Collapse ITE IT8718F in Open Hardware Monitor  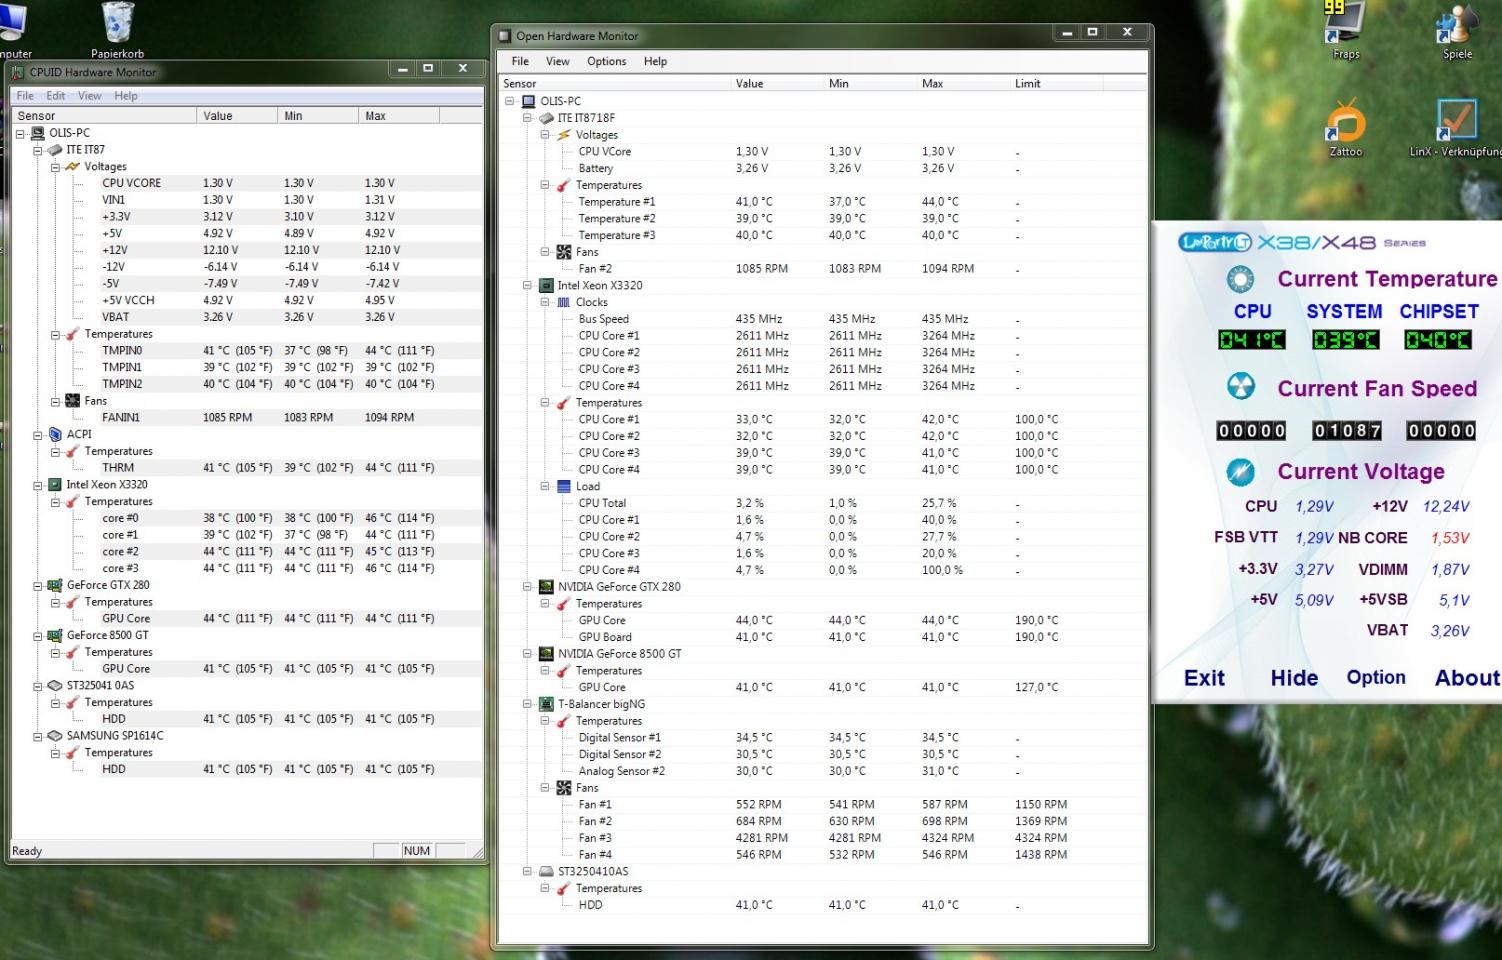[528, 118]
